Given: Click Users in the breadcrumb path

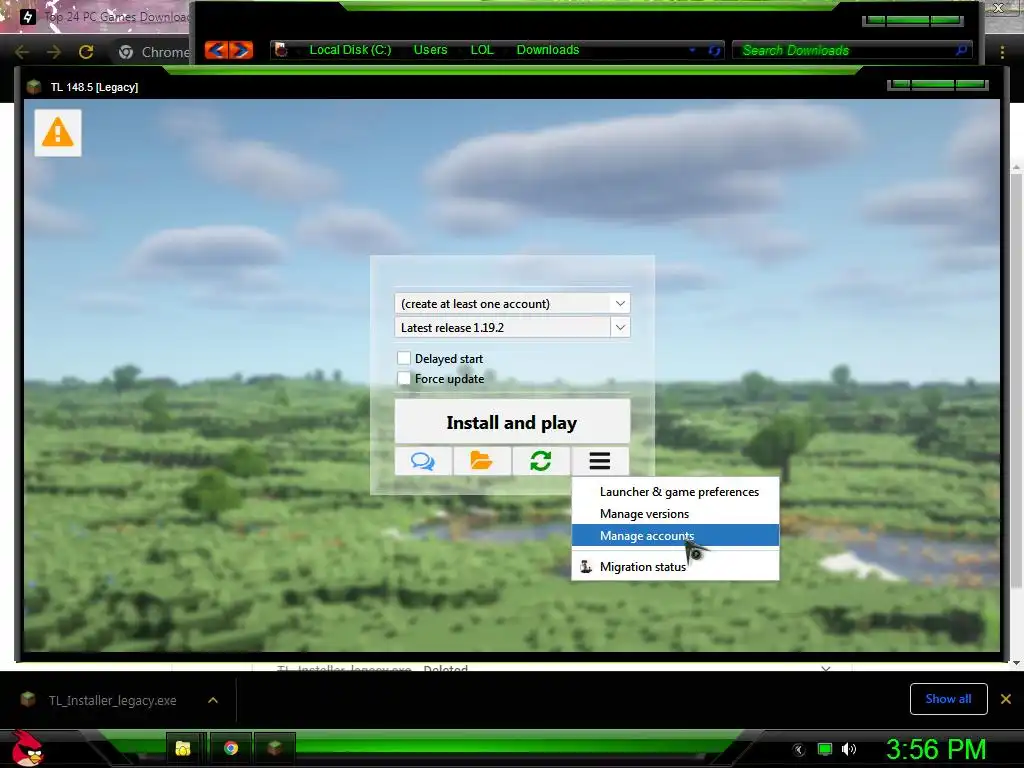Looking at the screenshot, I should click(430, 50).
